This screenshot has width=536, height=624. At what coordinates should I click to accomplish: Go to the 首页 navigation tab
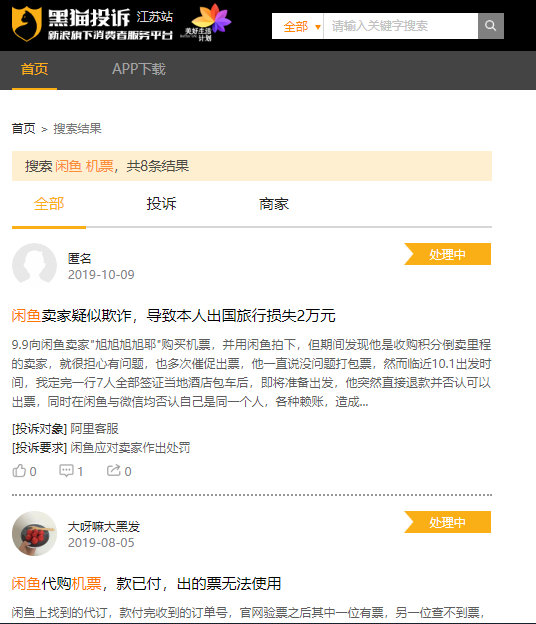pyautogui.click(x=35, y=69)
